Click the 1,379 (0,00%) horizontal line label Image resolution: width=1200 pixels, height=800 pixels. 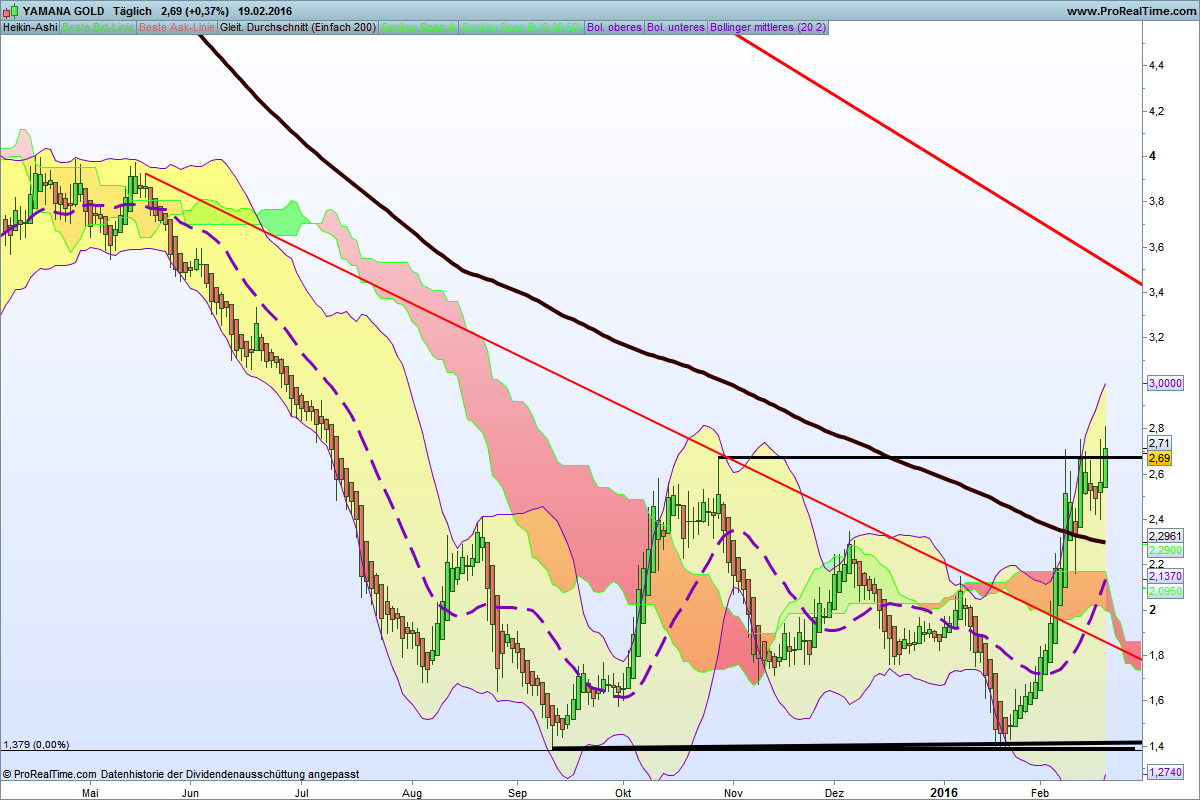(36, 744)
